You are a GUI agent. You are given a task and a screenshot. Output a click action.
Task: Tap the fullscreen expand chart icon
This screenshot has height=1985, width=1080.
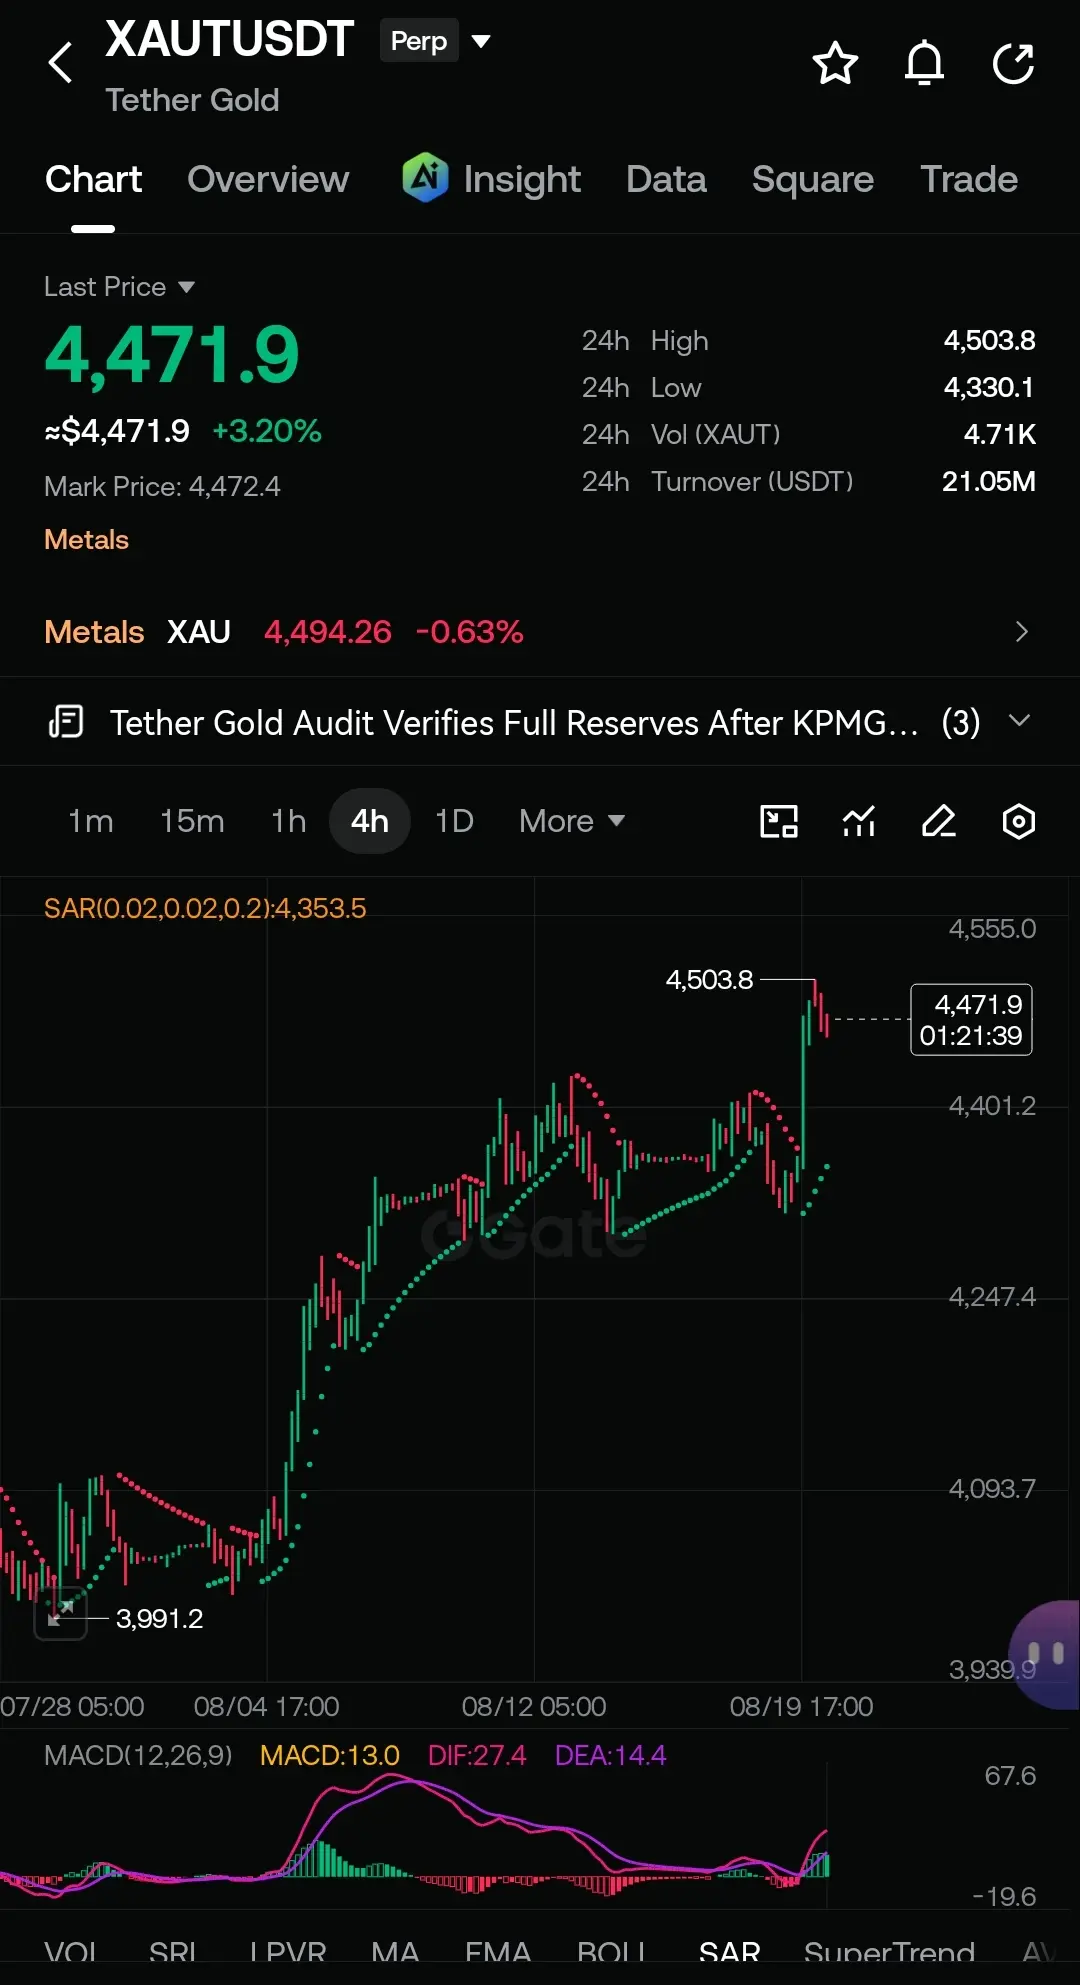[x=61, y=1613]
